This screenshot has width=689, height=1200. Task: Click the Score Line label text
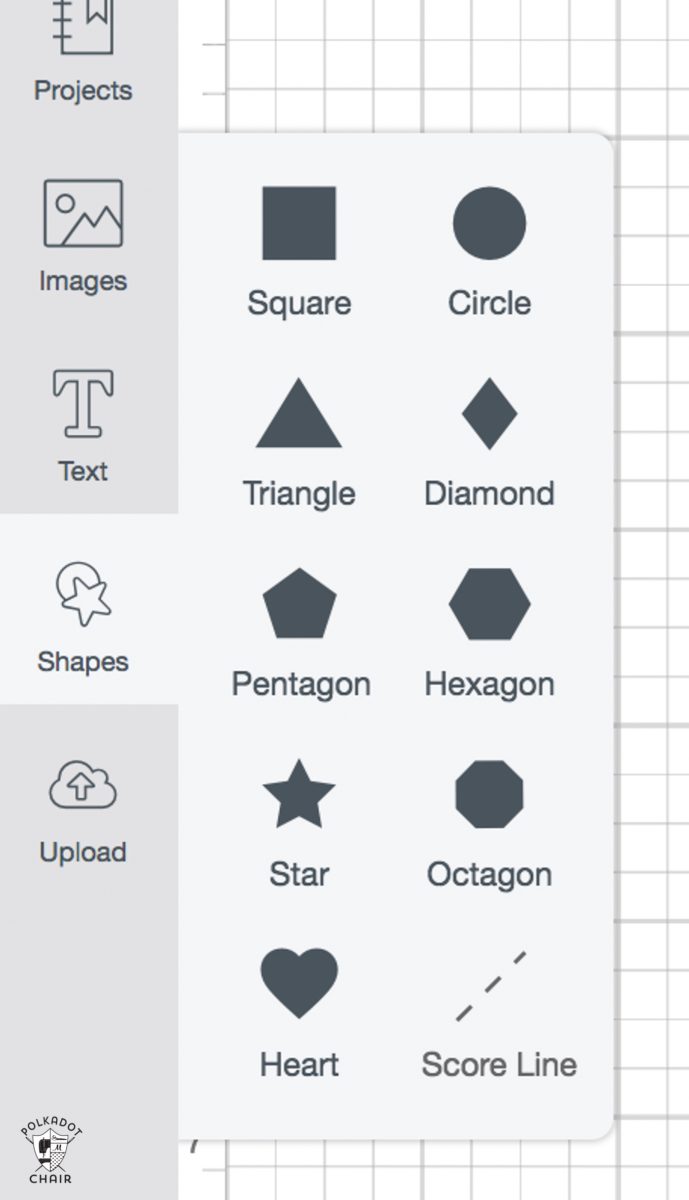(499, 1064)
